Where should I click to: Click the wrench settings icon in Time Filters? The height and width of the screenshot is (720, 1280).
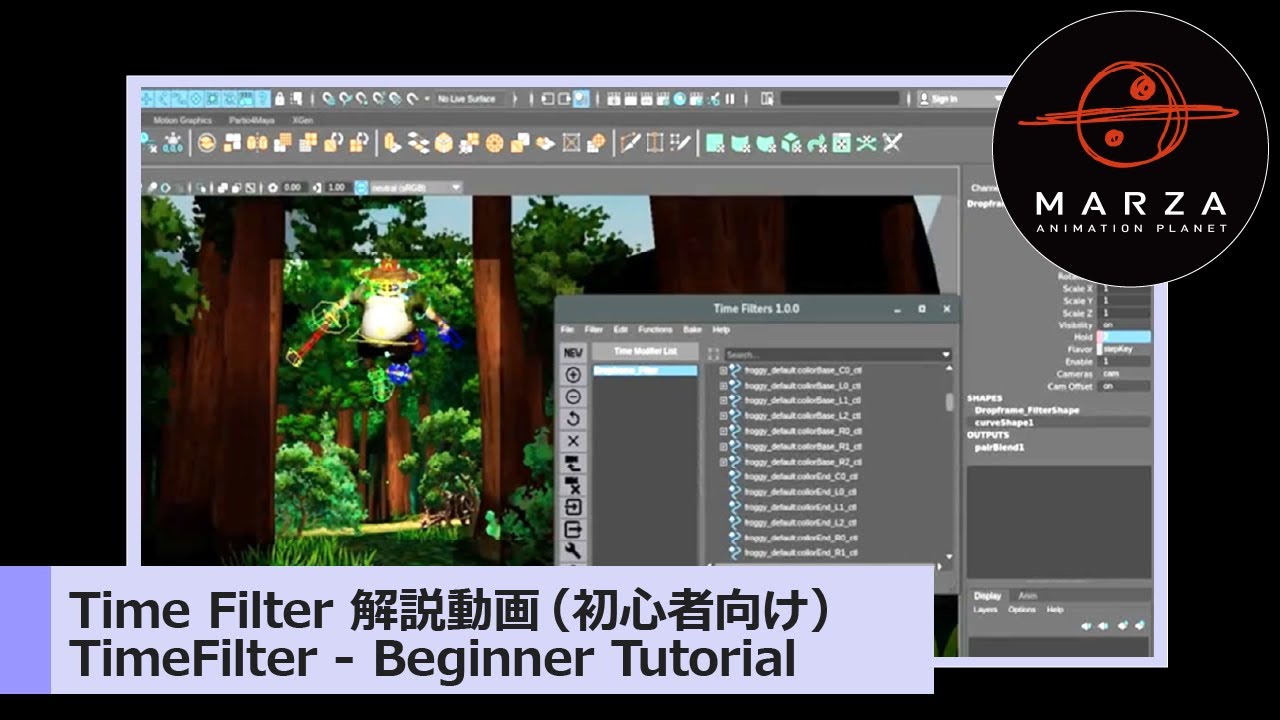pyautogui.click(x=573, y=551)
